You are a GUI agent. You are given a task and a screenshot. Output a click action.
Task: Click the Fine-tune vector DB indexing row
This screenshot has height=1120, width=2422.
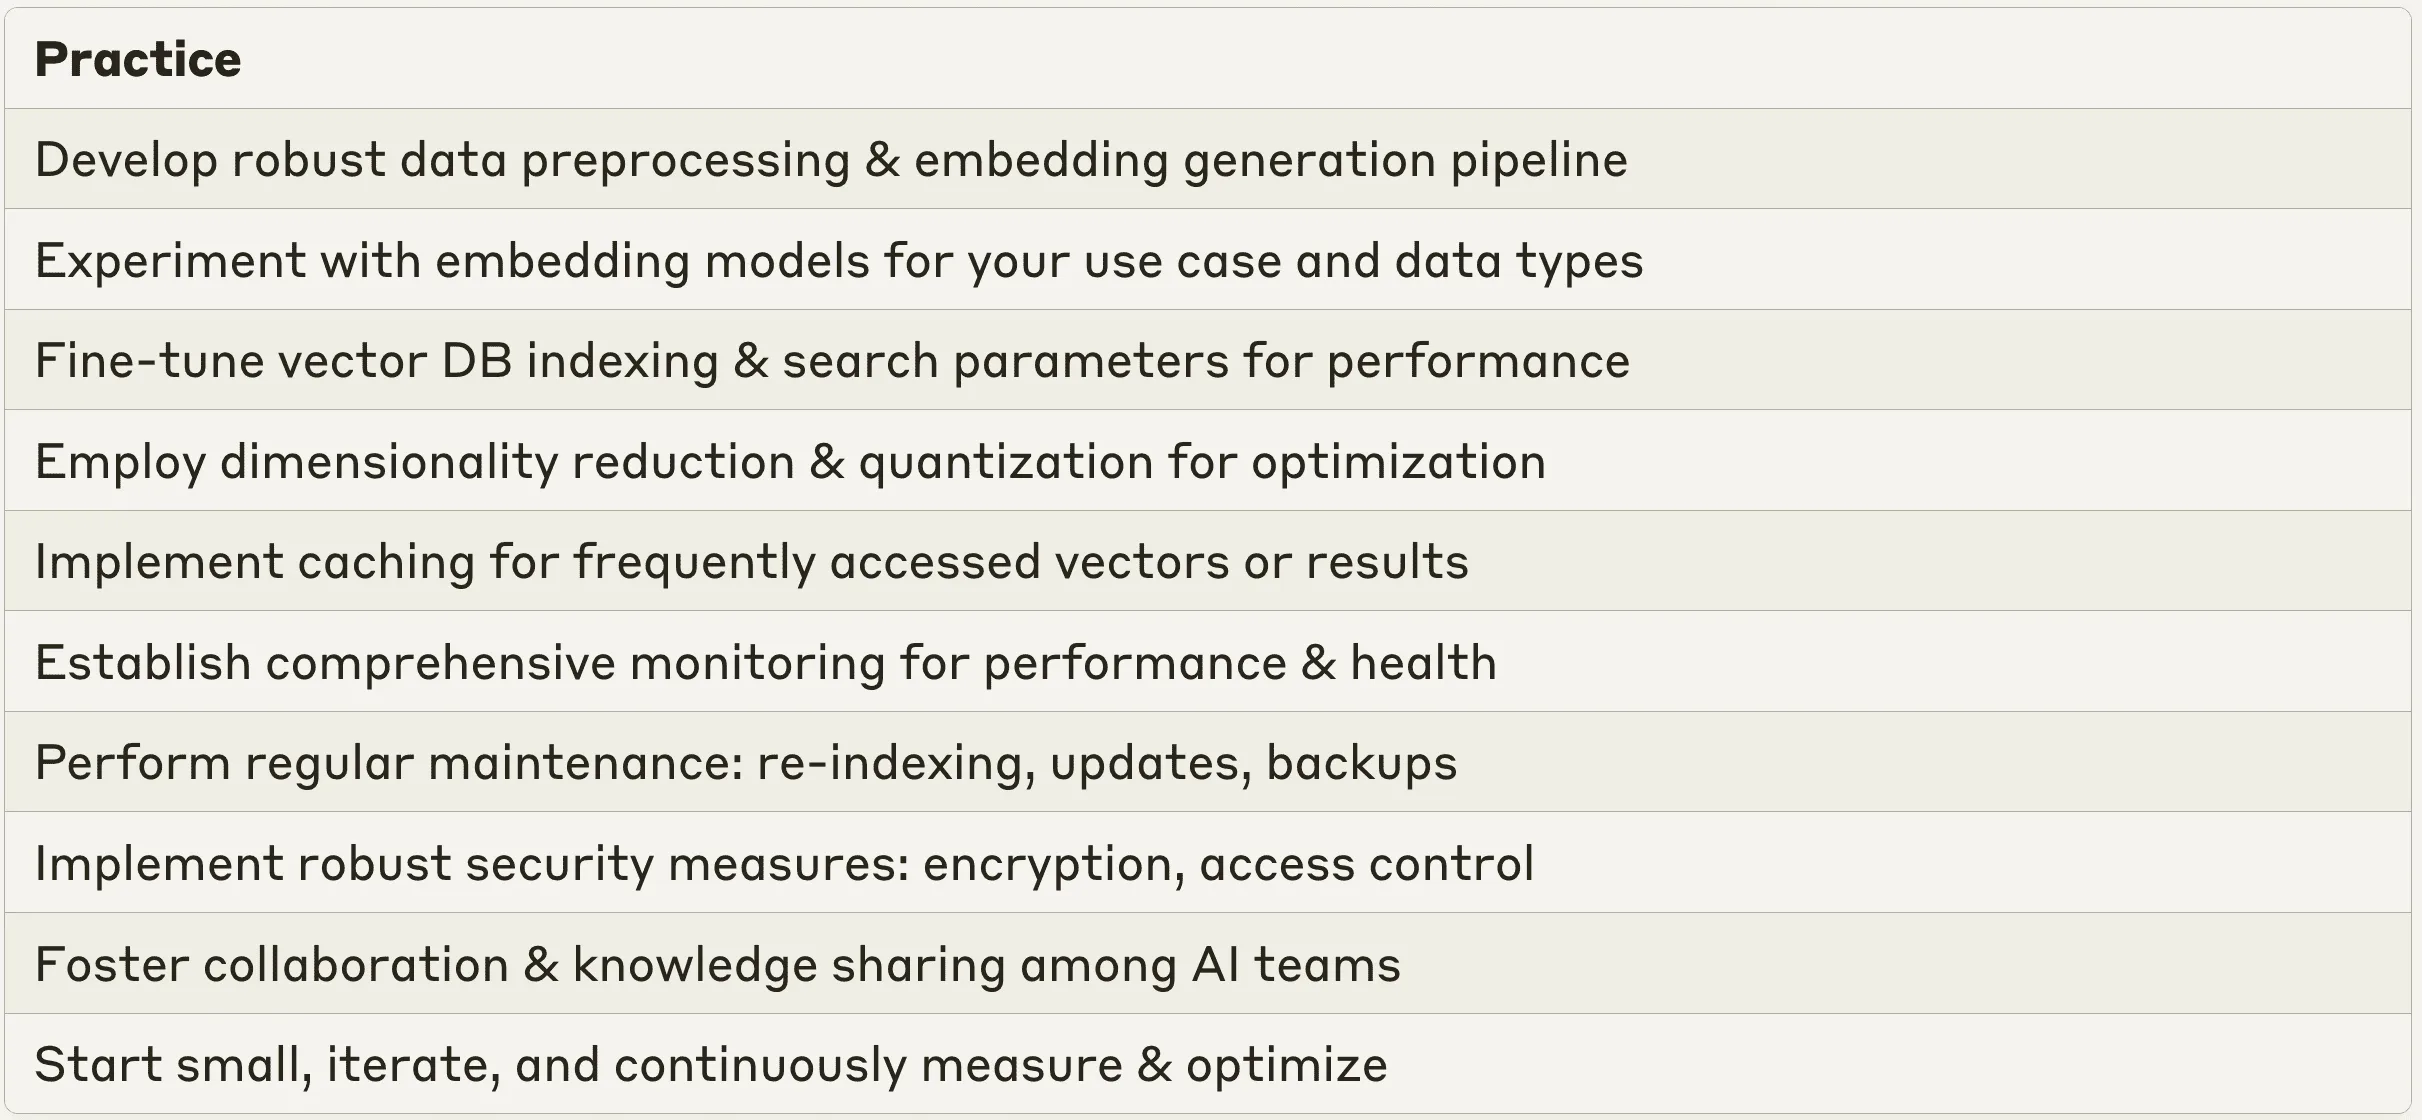[x=1208, y=360]
